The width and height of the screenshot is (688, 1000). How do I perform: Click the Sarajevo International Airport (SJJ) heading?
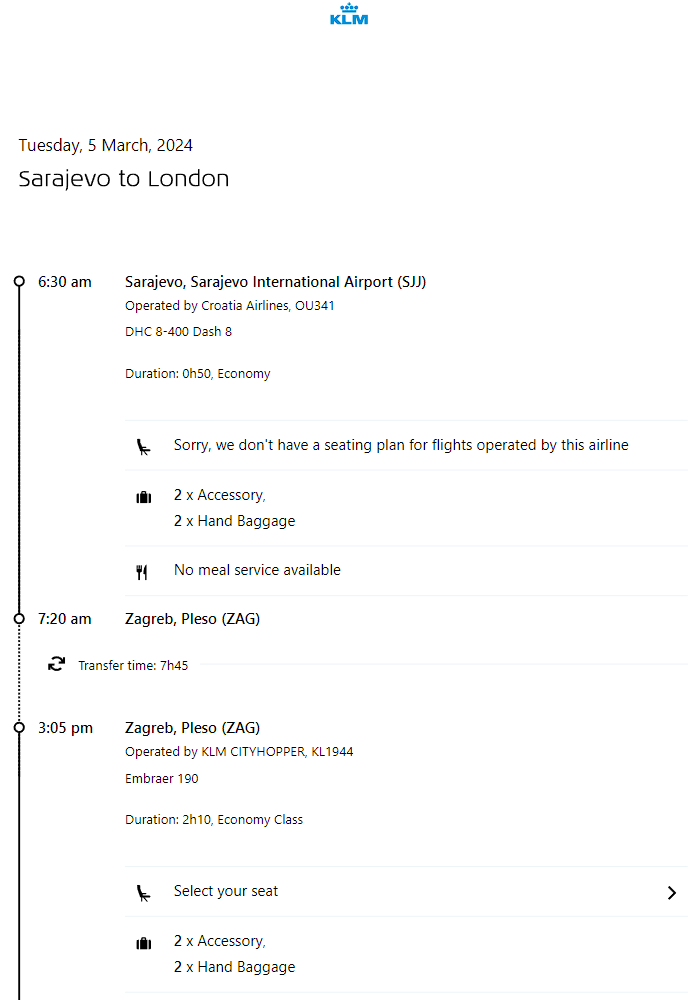(x=275, y=282)
